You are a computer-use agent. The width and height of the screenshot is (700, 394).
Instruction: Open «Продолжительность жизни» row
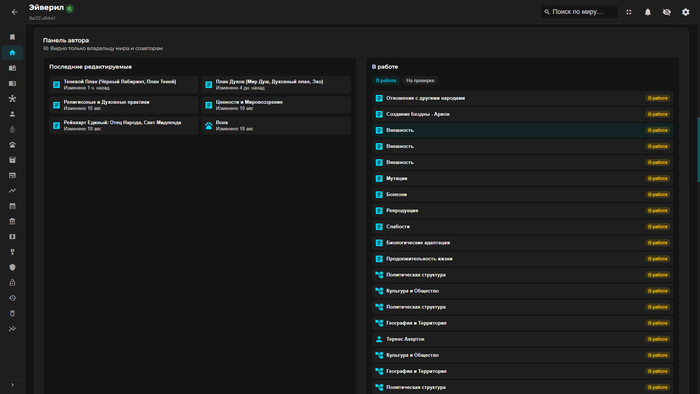(522, 259)
